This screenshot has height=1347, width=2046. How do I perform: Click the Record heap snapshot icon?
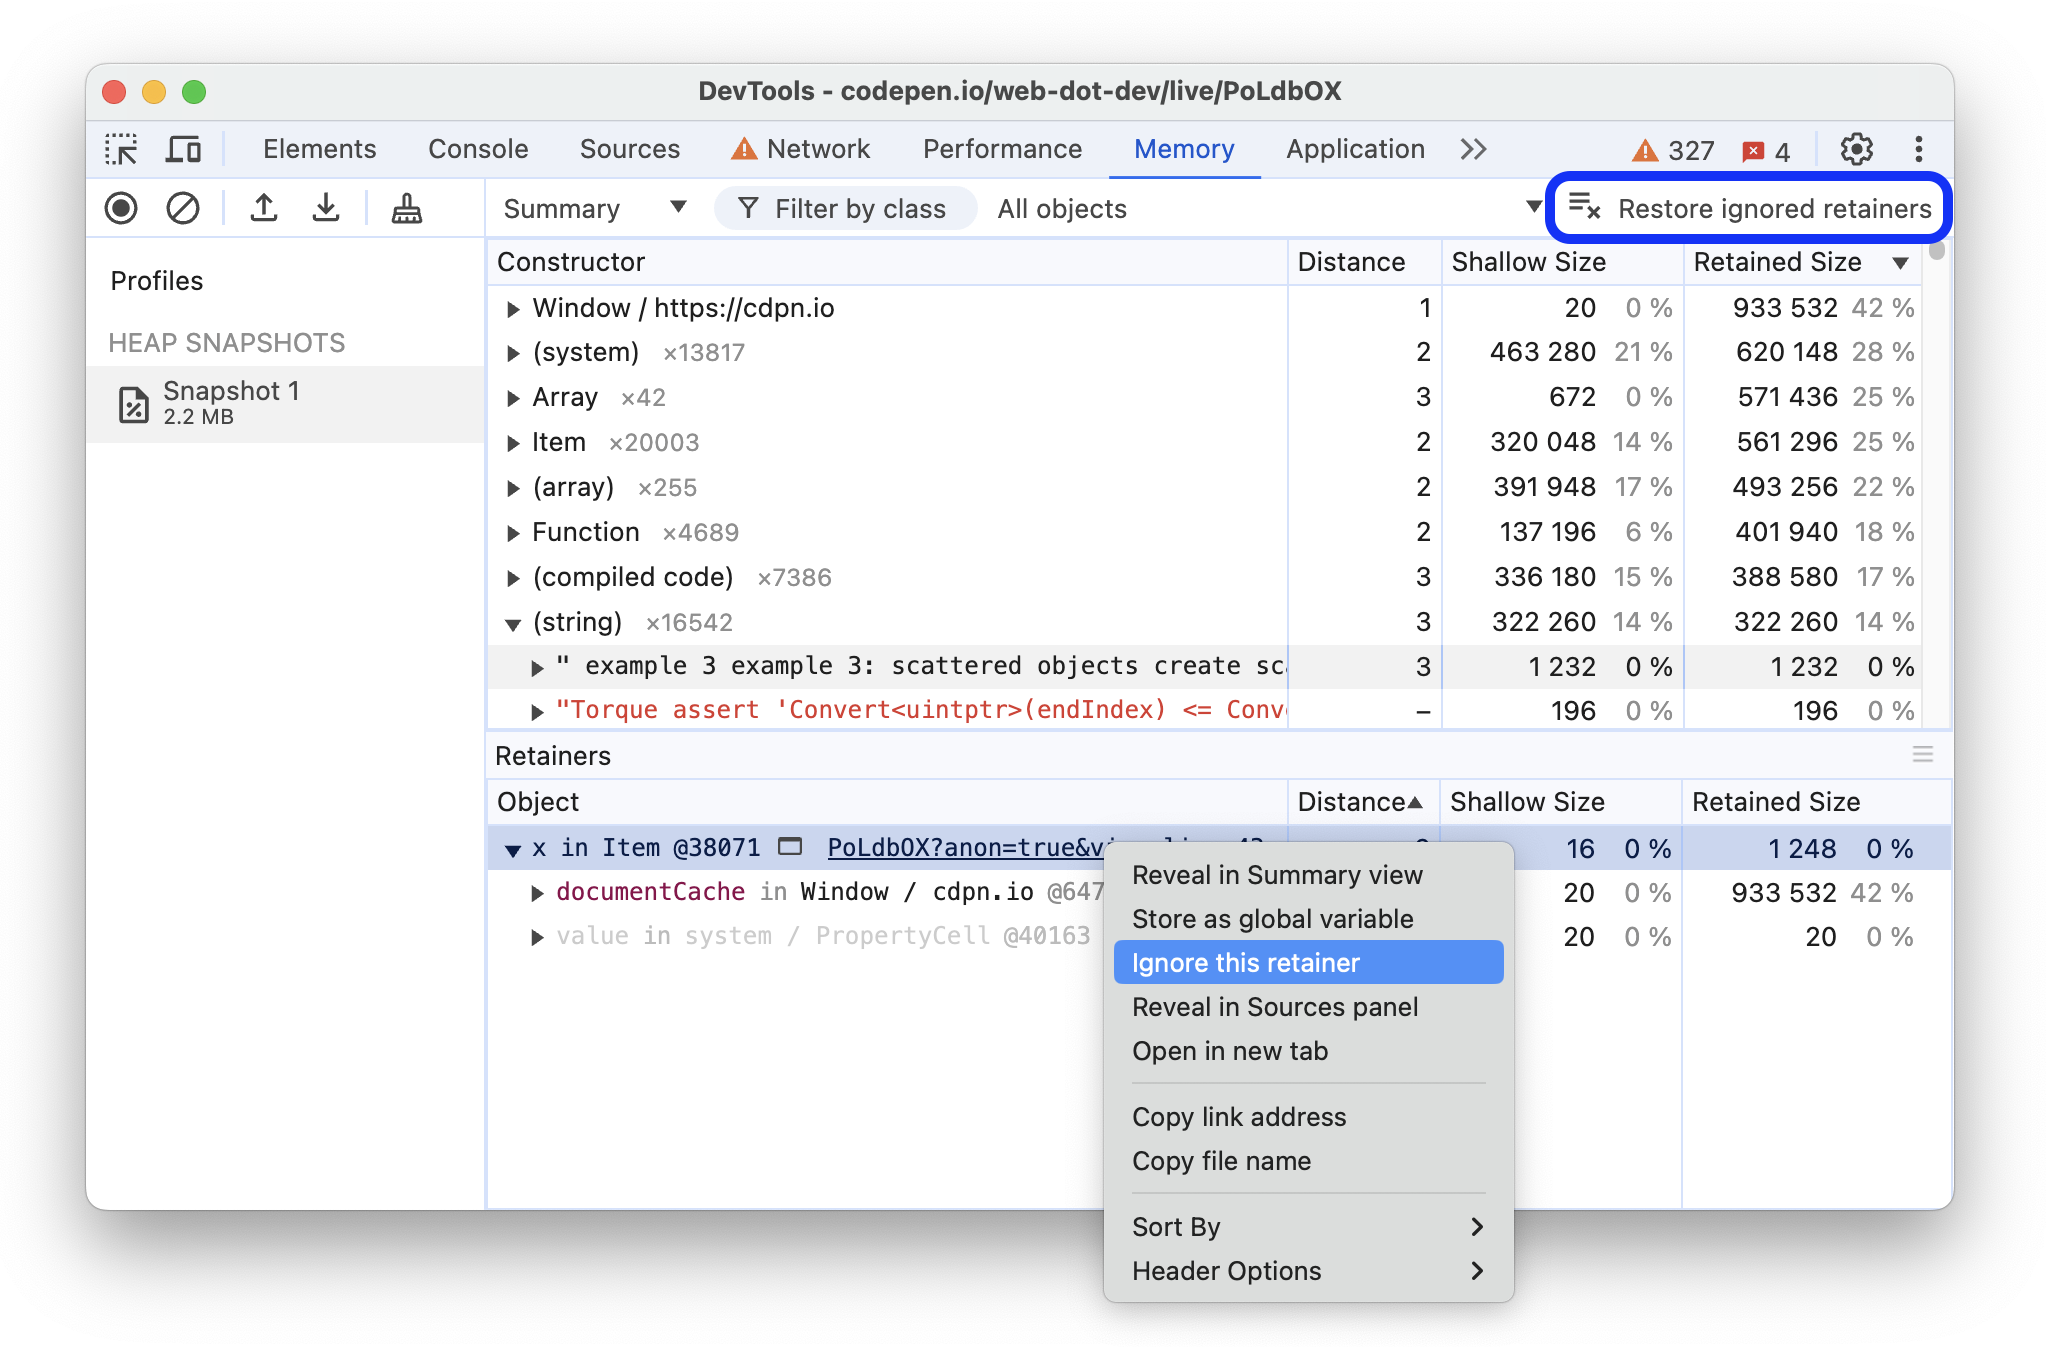120,209
